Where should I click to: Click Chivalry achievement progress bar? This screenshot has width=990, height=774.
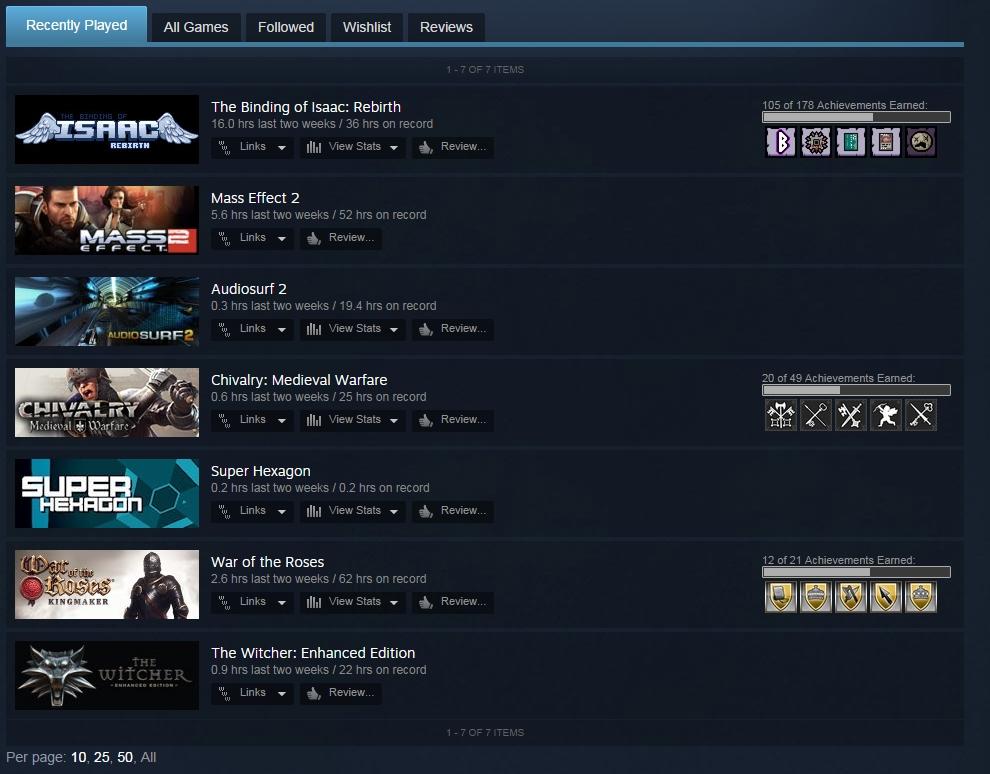(856, 390)
